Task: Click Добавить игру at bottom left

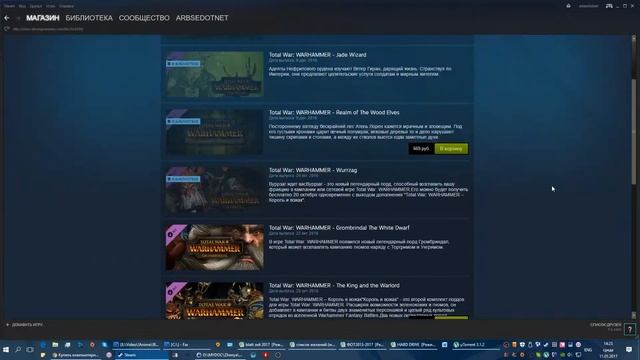Action: (x=24, y=325)
